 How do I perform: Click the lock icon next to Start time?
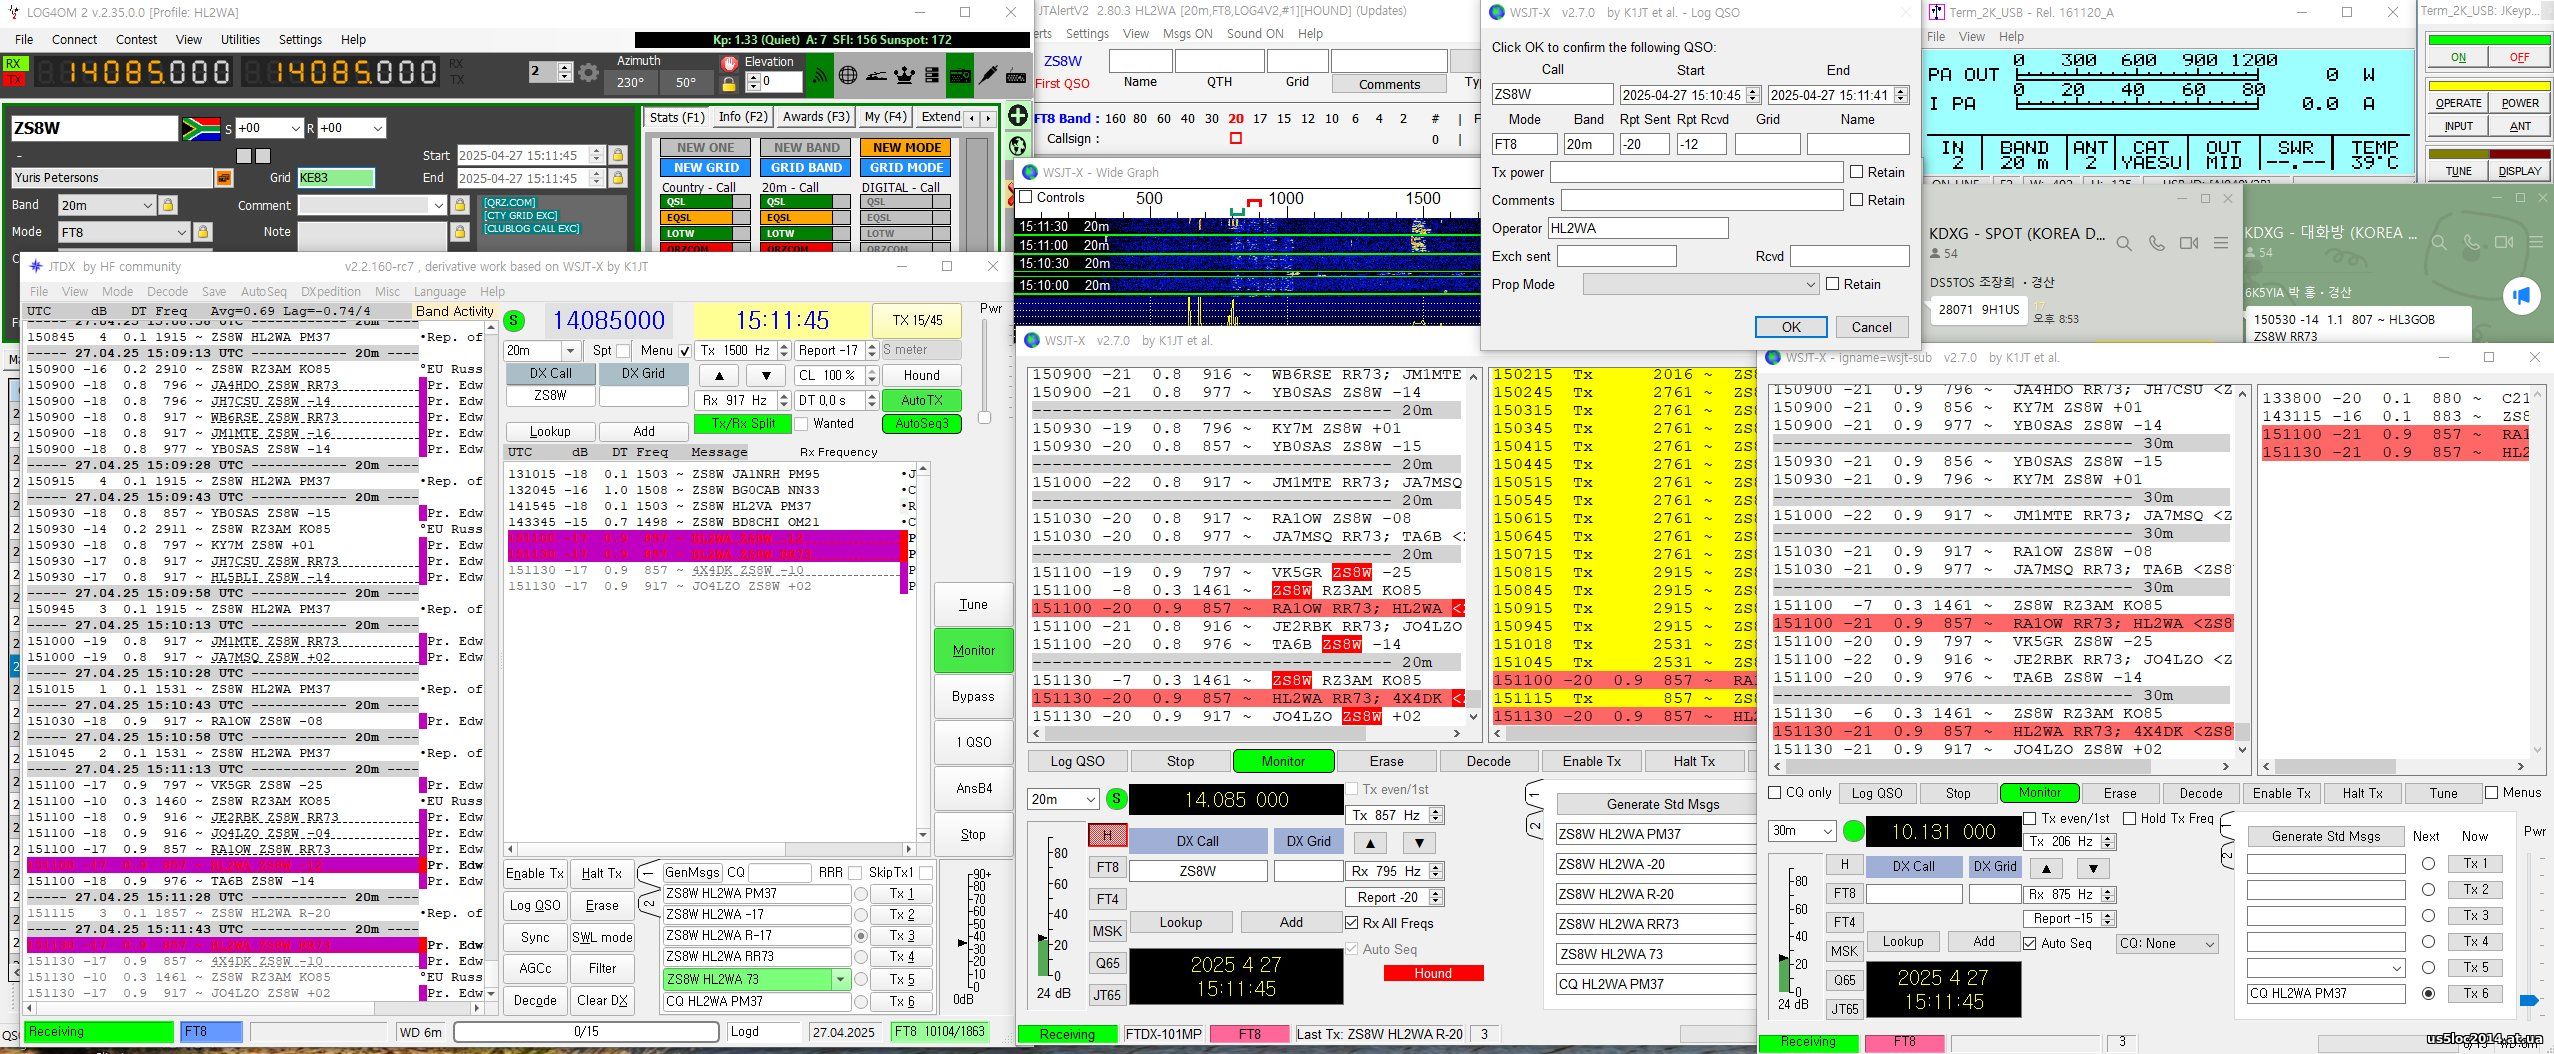click(617, 155)
